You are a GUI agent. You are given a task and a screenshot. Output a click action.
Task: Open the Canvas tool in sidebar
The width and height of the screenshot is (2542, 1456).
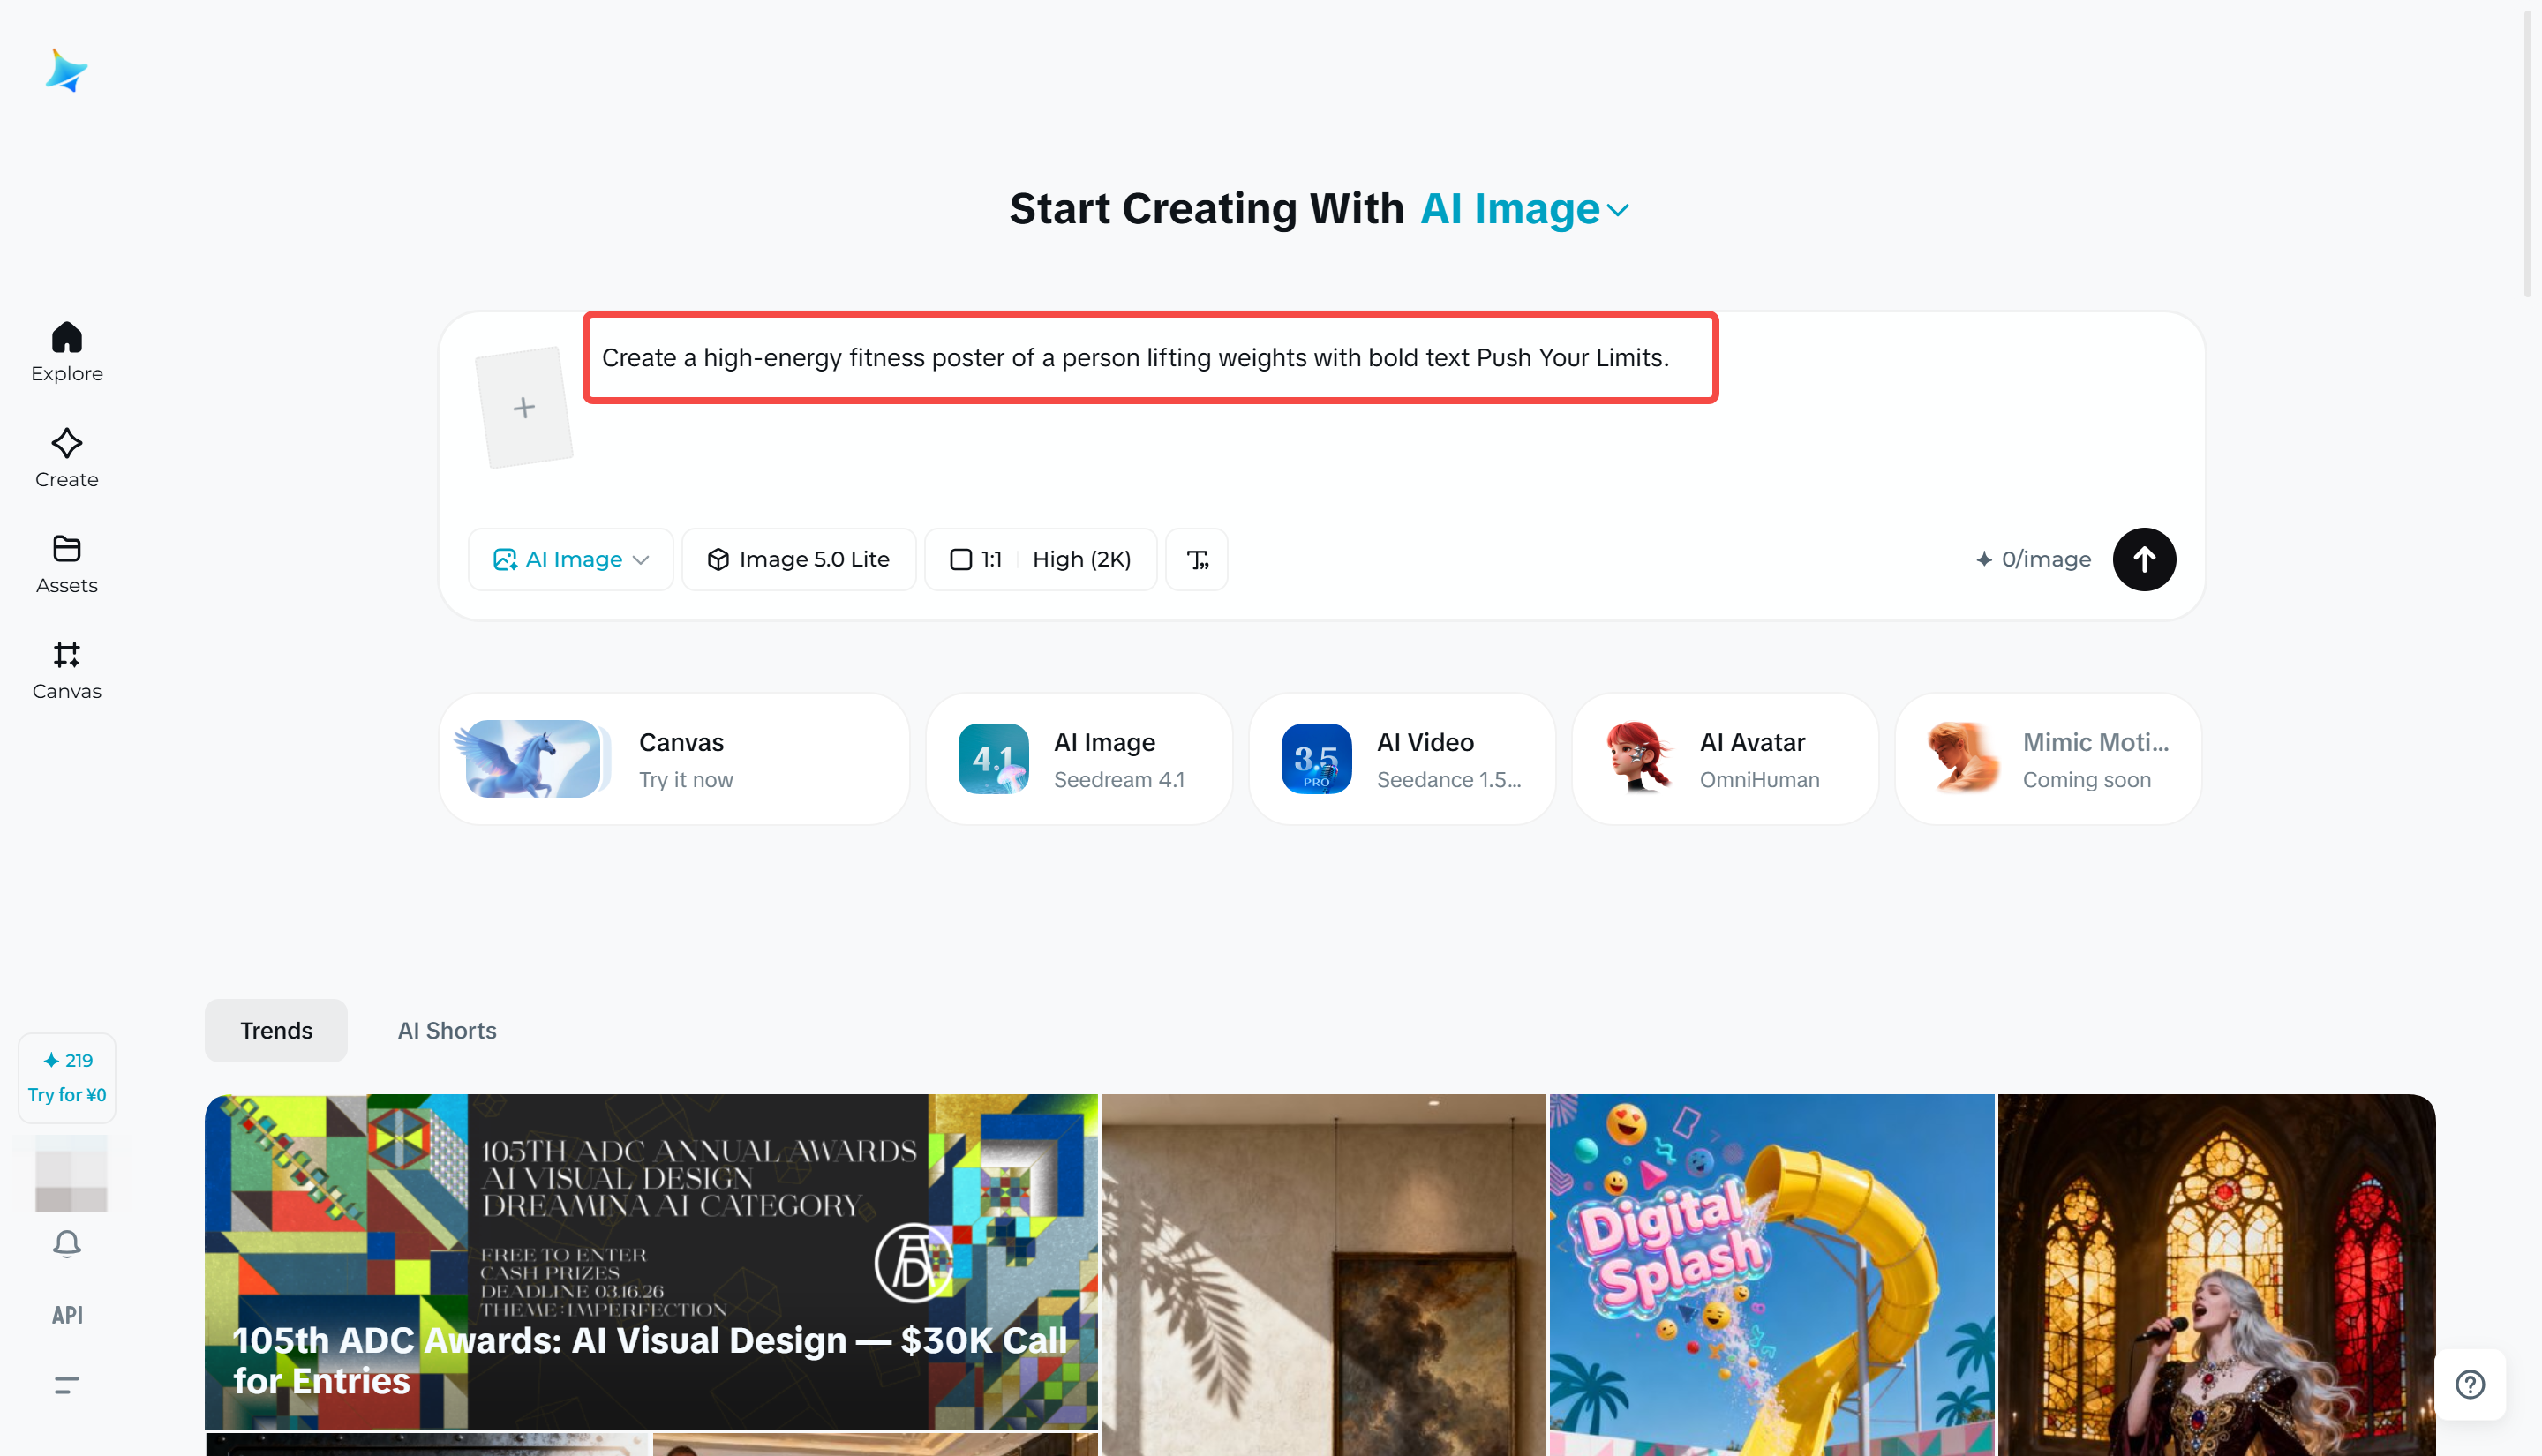coord(67,669)
